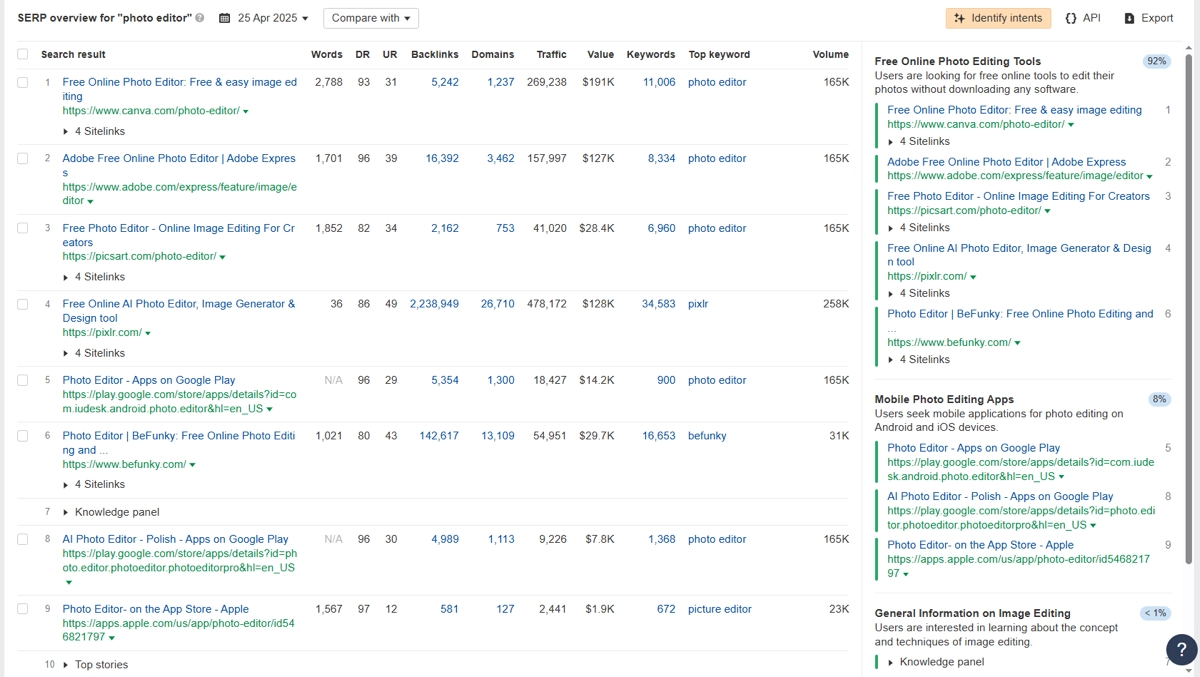1200x677 pixels.
Task: Click the befunky top keyword link
Action: (x=707, y=435)
